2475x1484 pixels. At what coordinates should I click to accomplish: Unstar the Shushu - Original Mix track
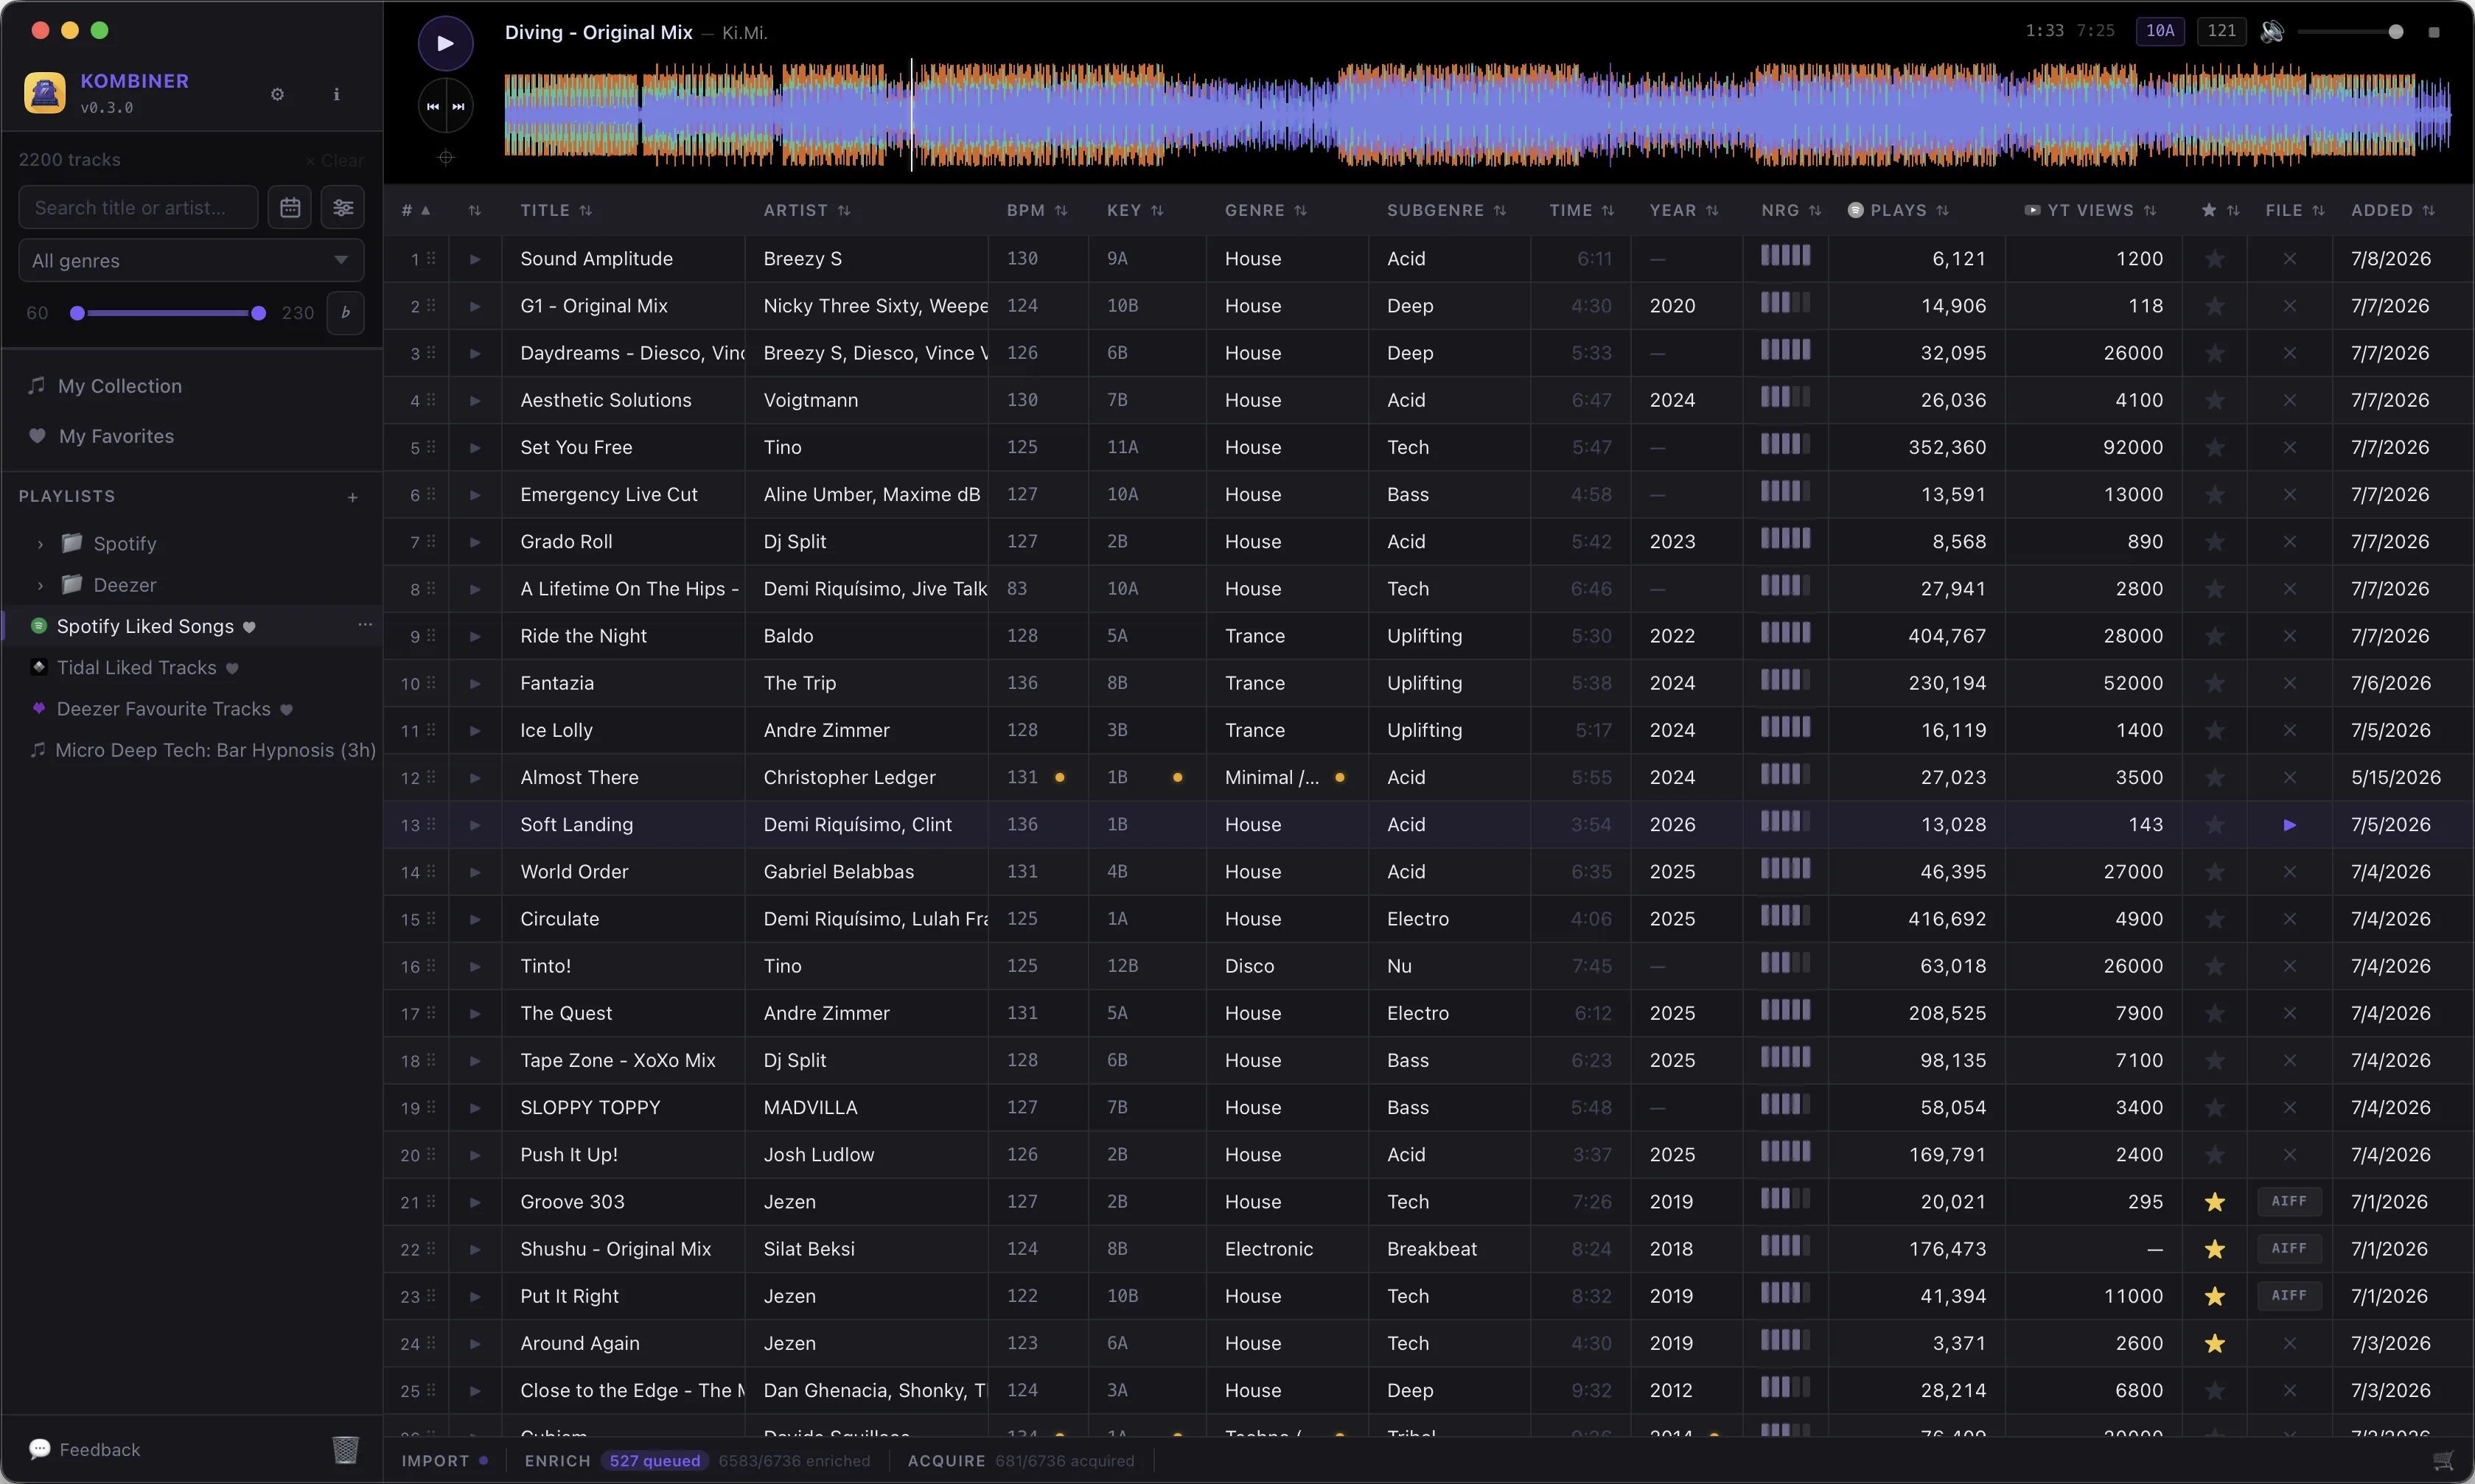[2215, 1249]
